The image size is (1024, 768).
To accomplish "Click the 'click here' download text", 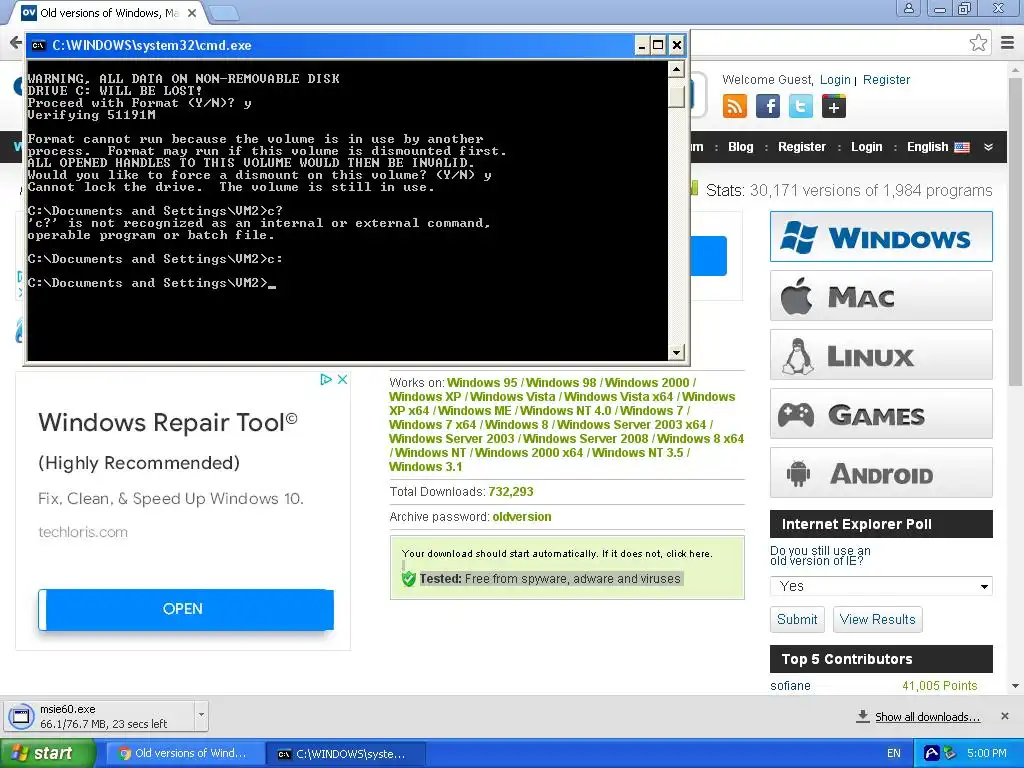I will 688,554.
